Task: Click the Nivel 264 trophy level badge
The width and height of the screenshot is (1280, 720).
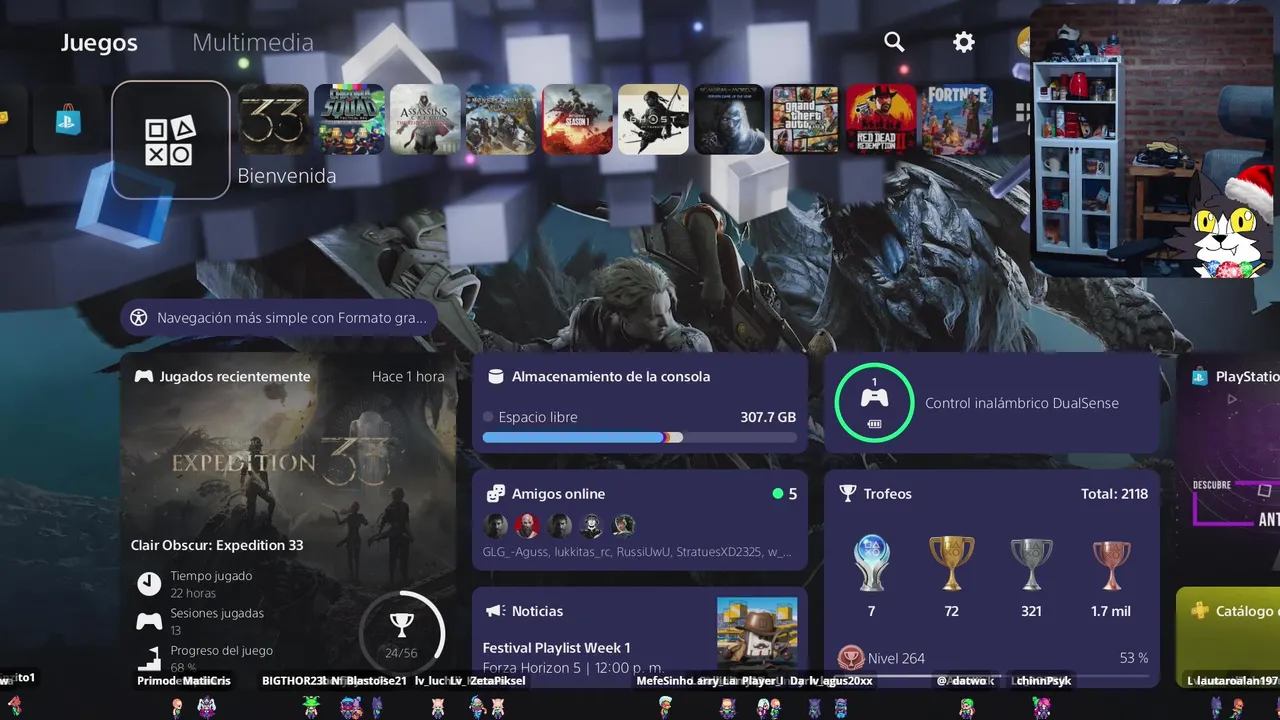Action: pyautogui.click(x=851, y=658)
